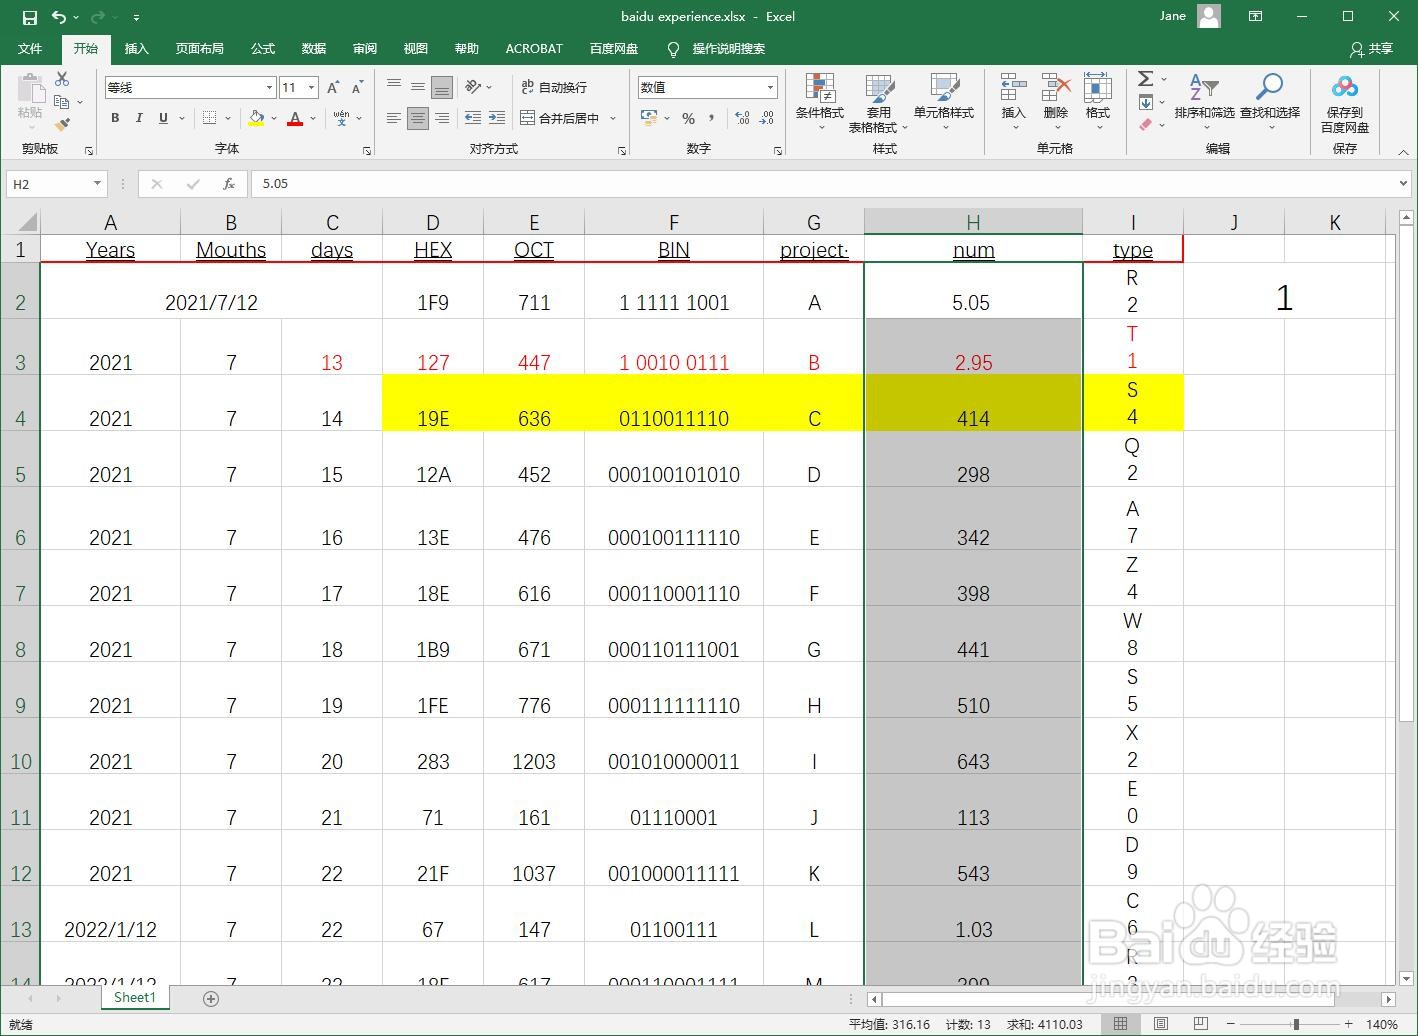Open the font size 11 dropdown
Screen dimensions: 1418x1036
coord(311,88)
